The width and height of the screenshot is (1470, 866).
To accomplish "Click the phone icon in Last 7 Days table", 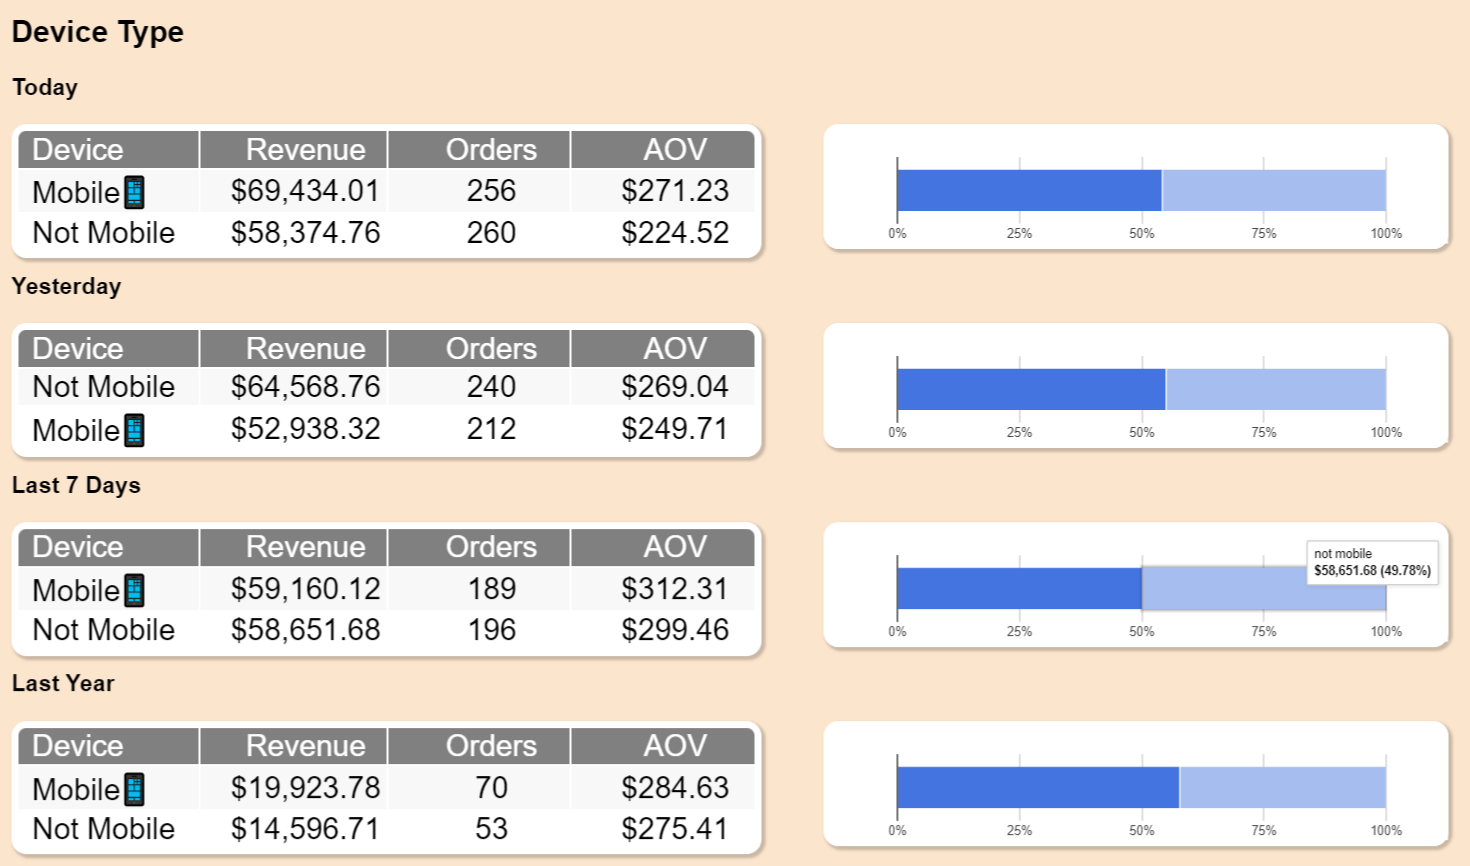I will click(134, 590).
